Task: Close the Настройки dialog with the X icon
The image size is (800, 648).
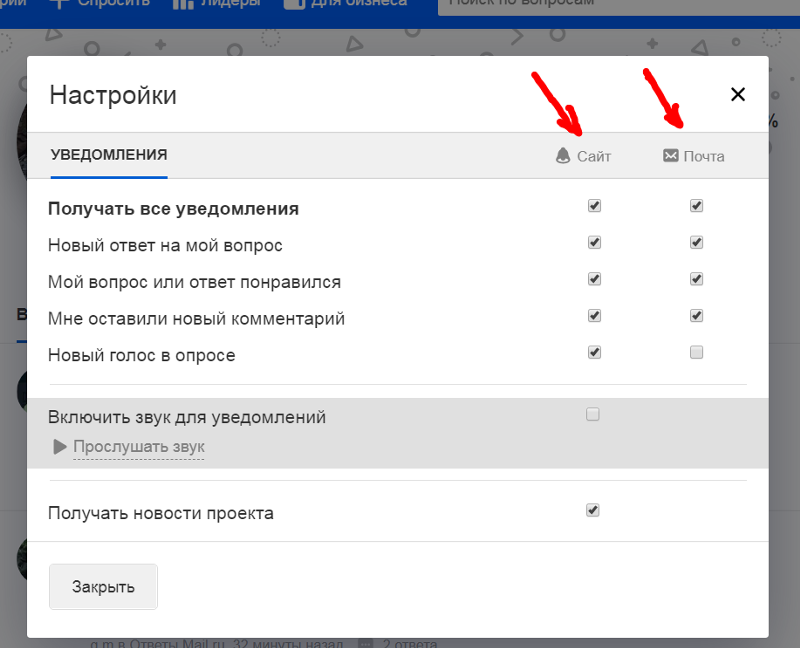Action: pyautogui.click(x=738, y=94)
